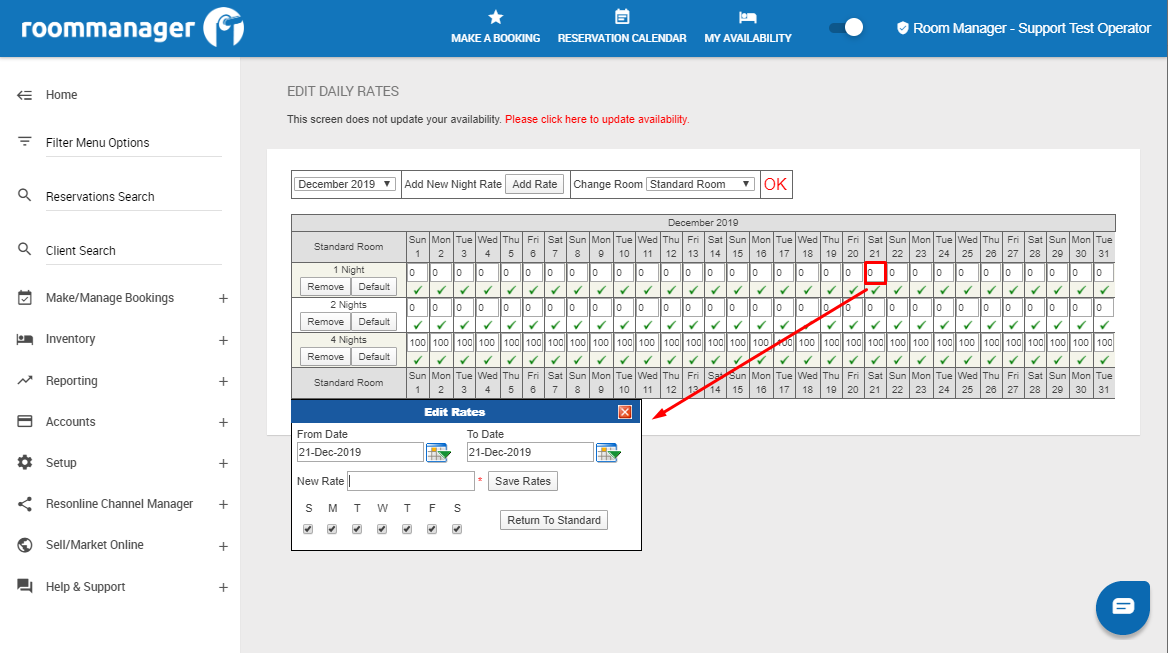Click the Inventory bed icon

[25, 339]
